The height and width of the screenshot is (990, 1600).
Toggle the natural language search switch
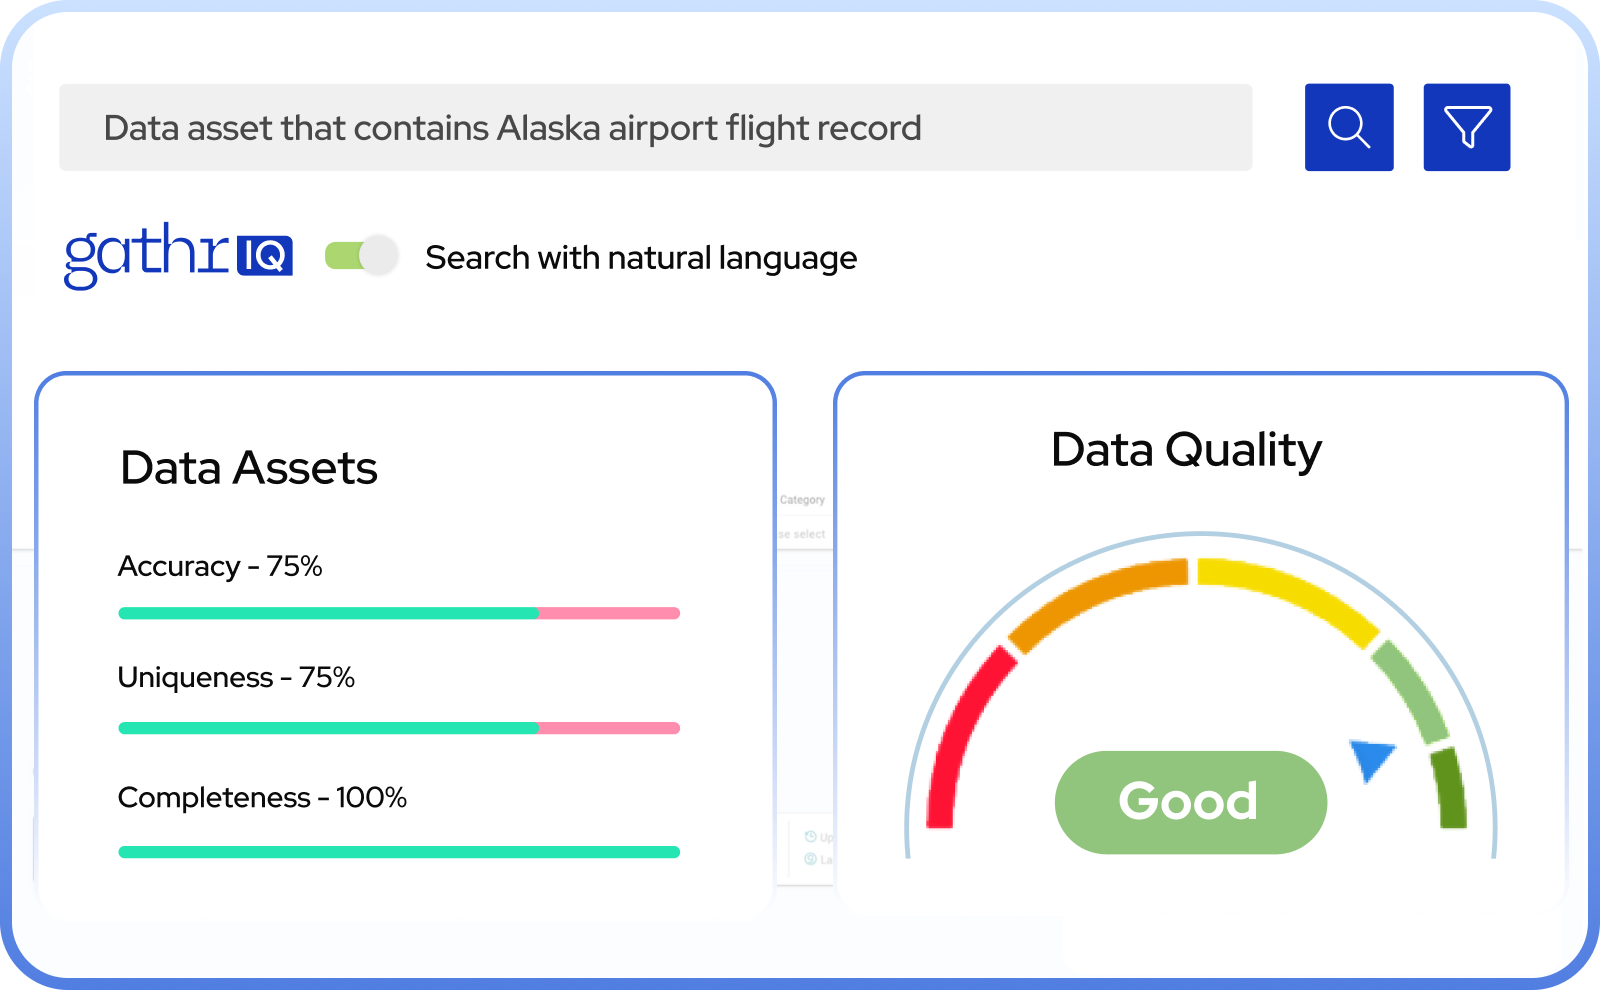point(362,256)
